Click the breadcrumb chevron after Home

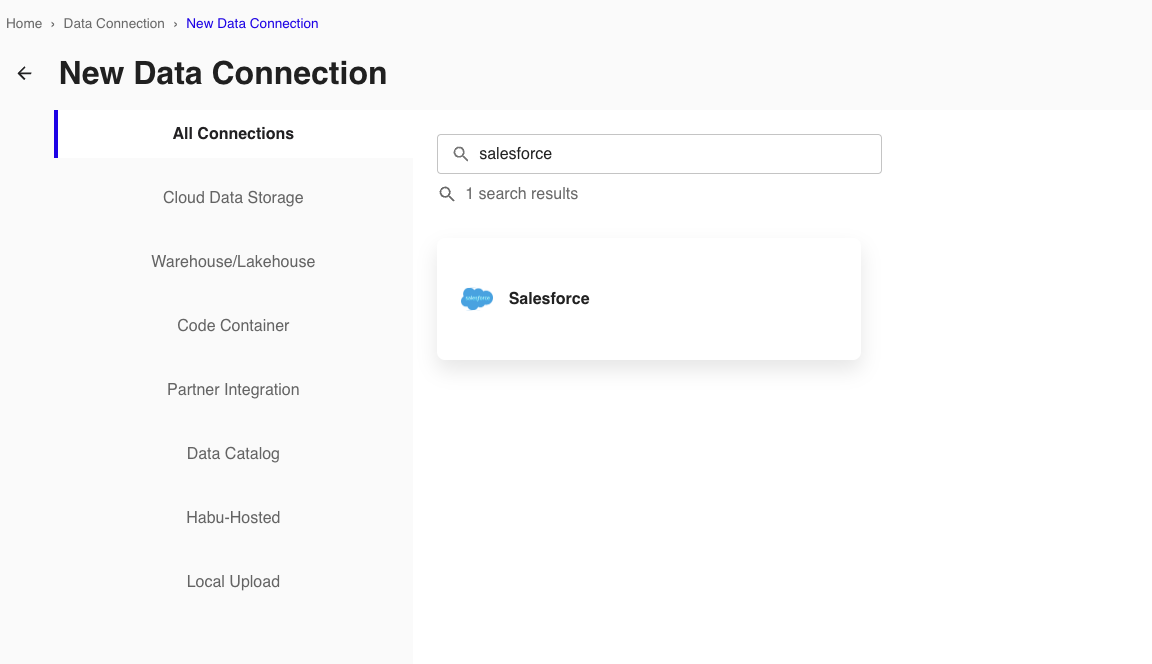[x=53, y=23]
